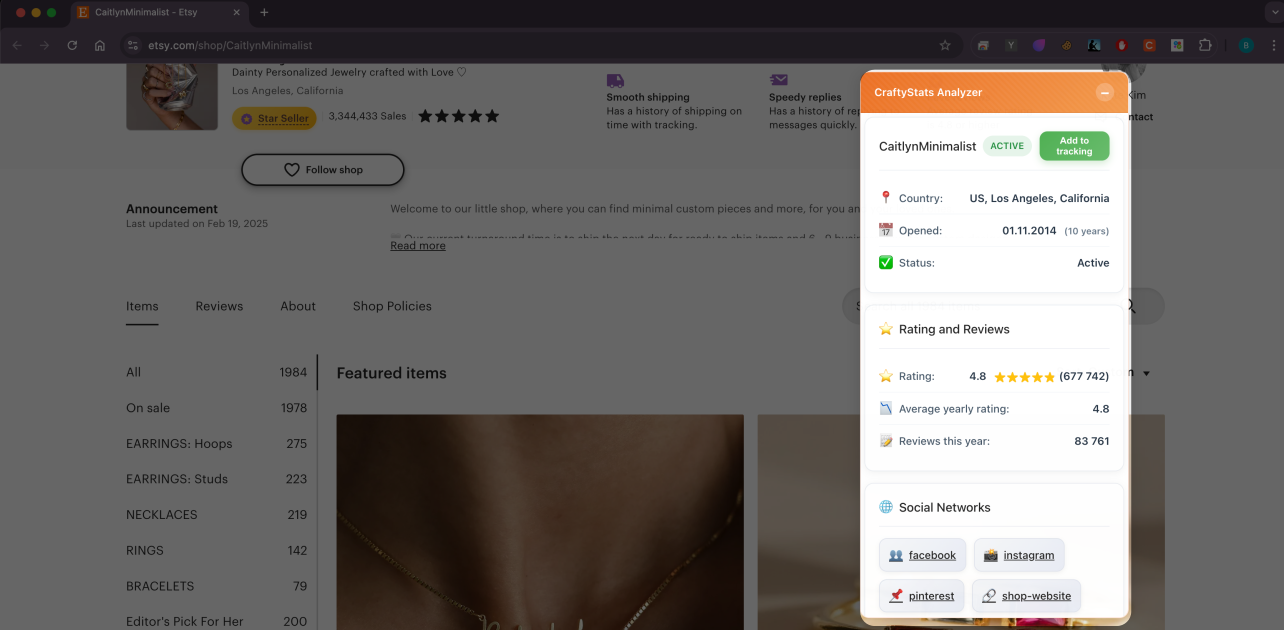
Task: Click the Follow shop button
Action: coord(322,170)
